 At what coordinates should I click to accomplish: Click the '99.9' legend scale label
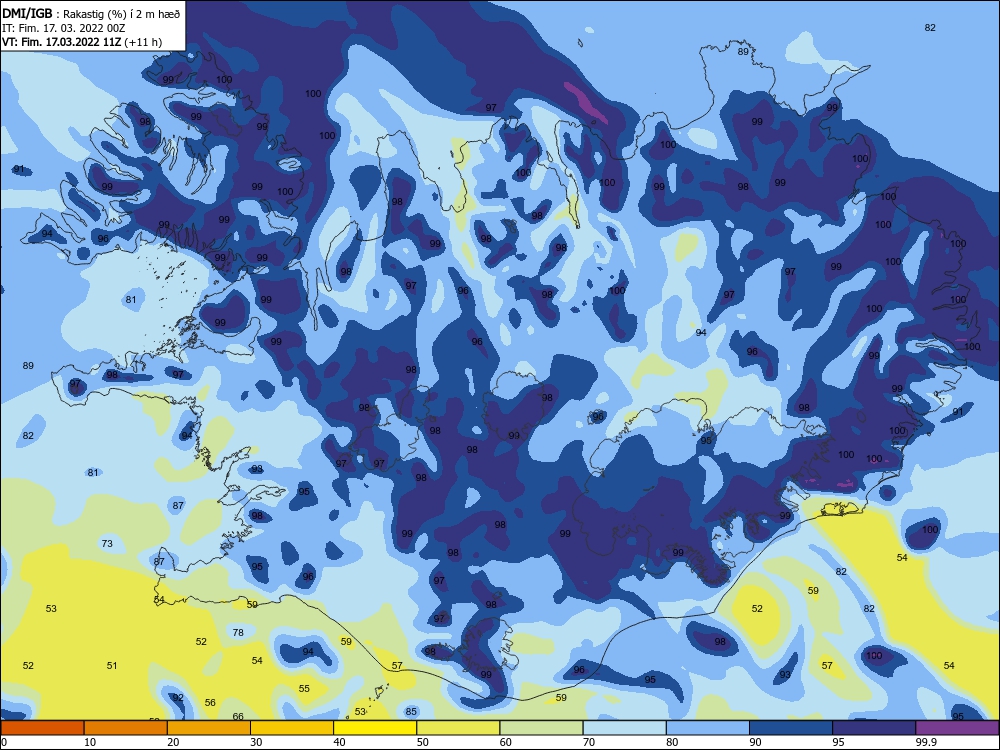pyautogui.click(x=925, y=742)
